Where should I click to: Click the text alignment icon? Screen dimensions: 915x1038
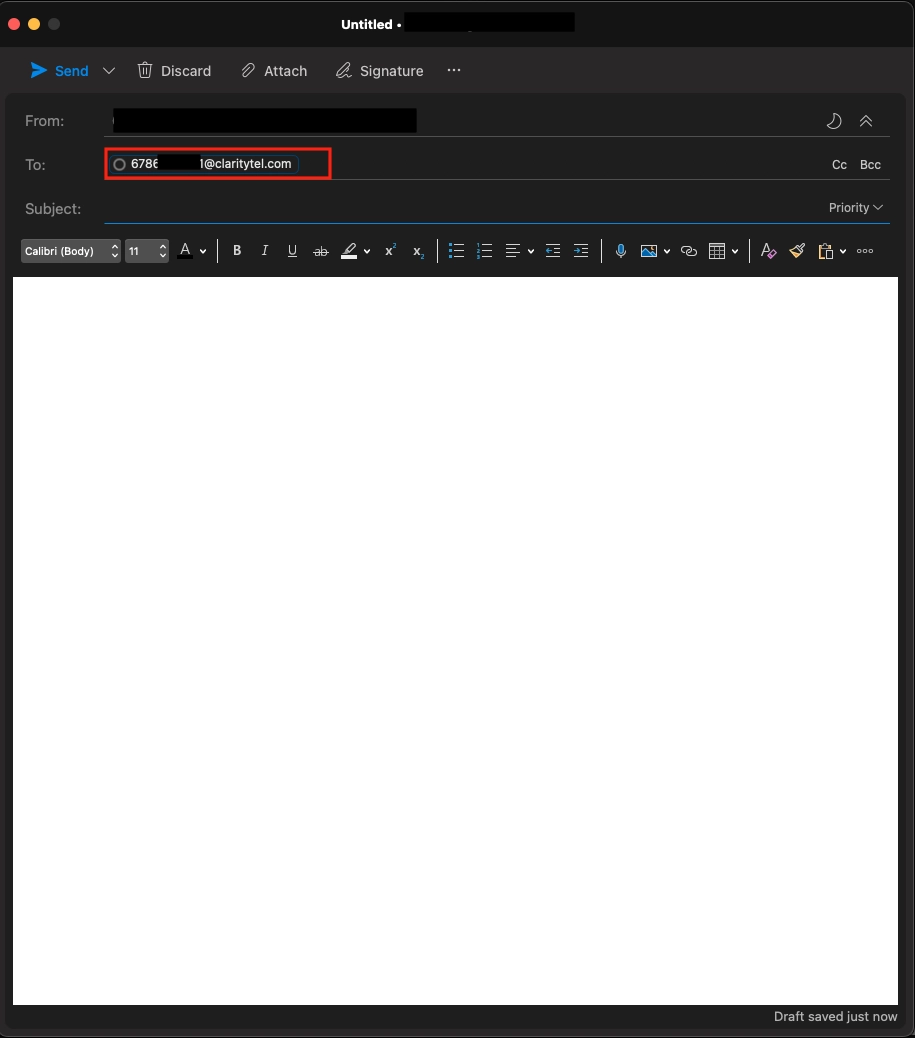point(512,251)
